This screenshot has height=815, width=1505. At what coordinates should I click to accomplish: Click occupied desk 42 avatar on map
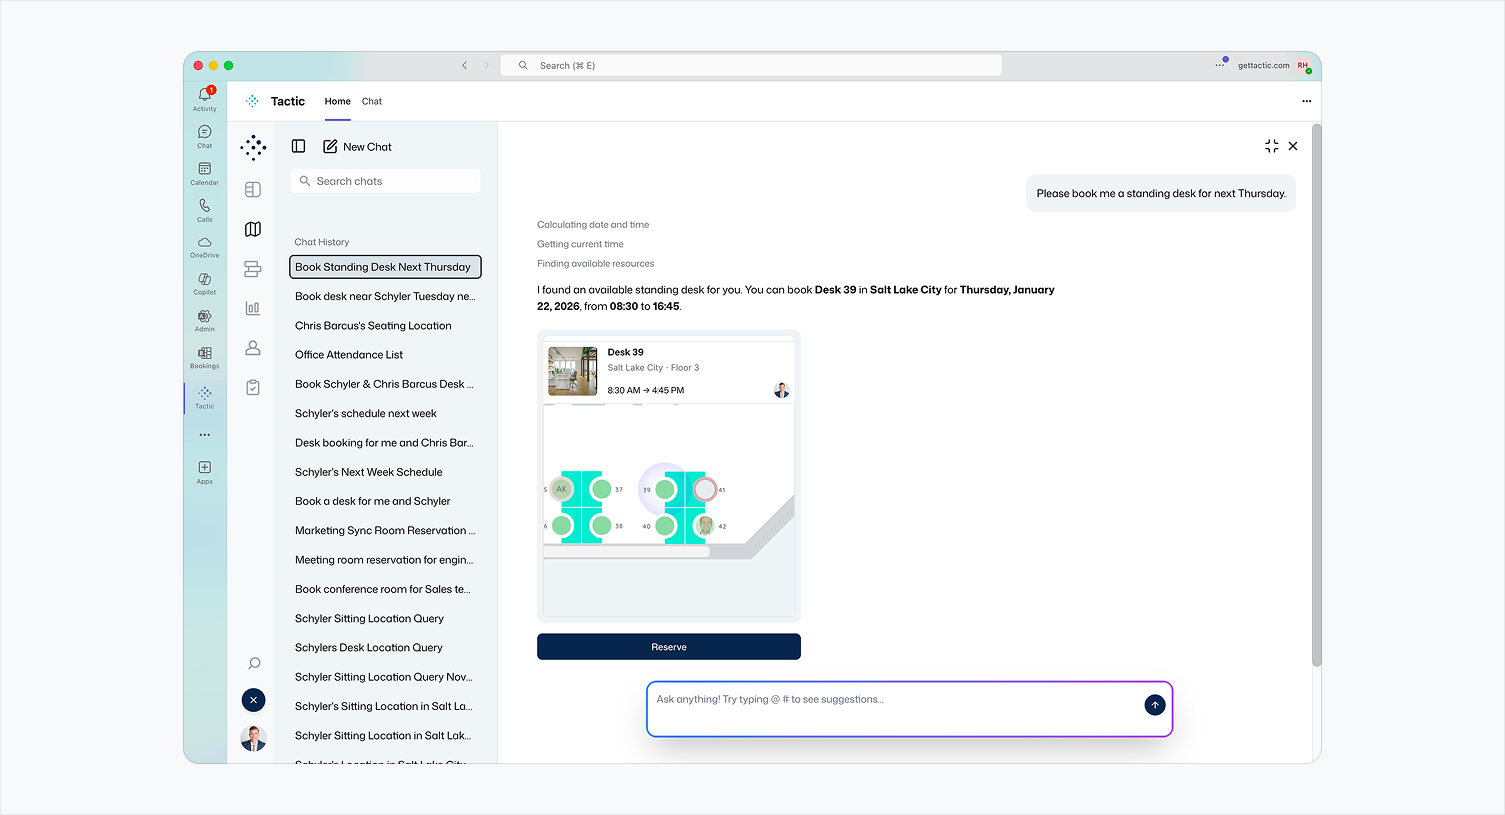pos(705,525)
